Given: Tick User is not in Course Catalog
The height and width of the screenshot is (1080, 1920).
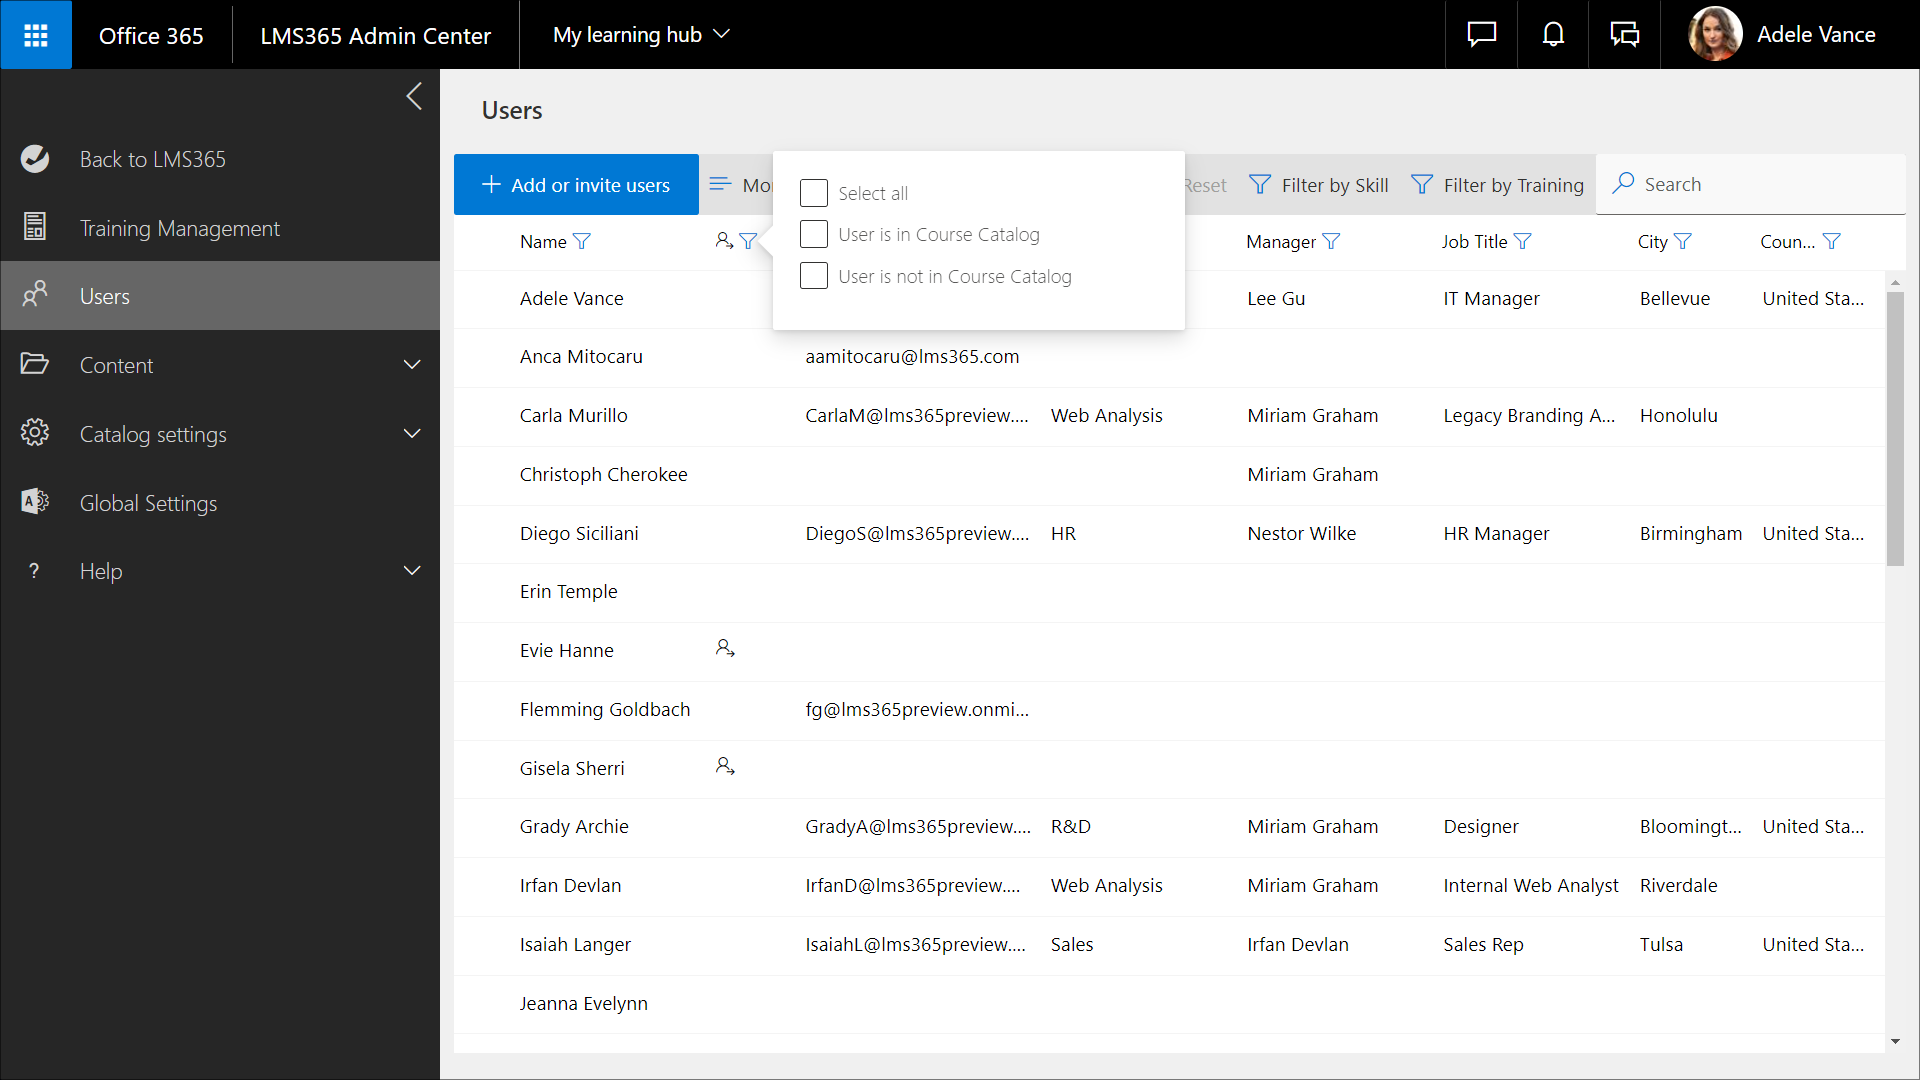Looking at the screenshot, I should coord(814,276).
